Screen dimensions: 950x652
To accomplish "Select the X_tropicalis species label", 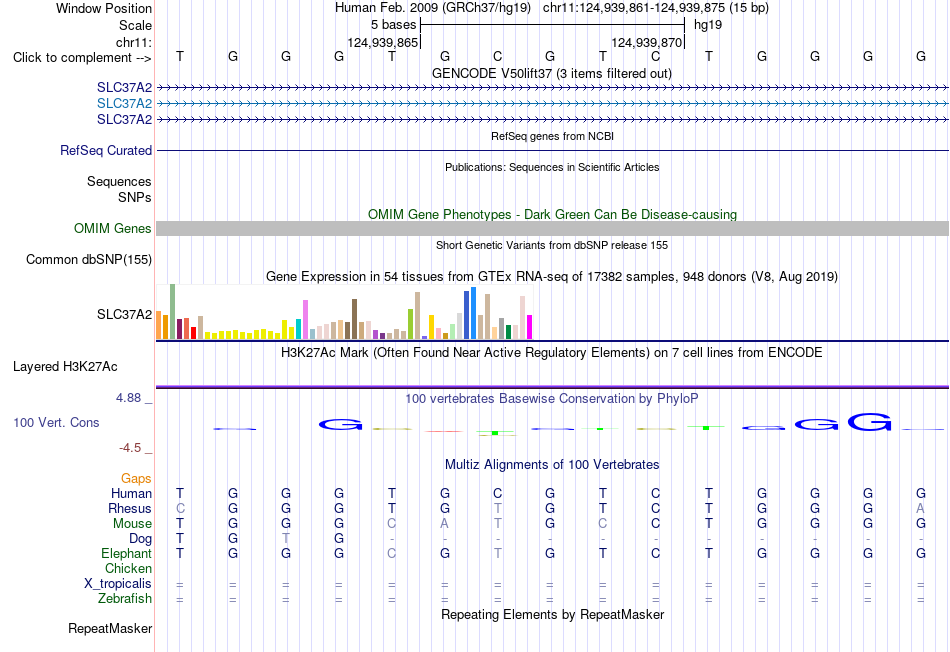I will coord(118,584).
